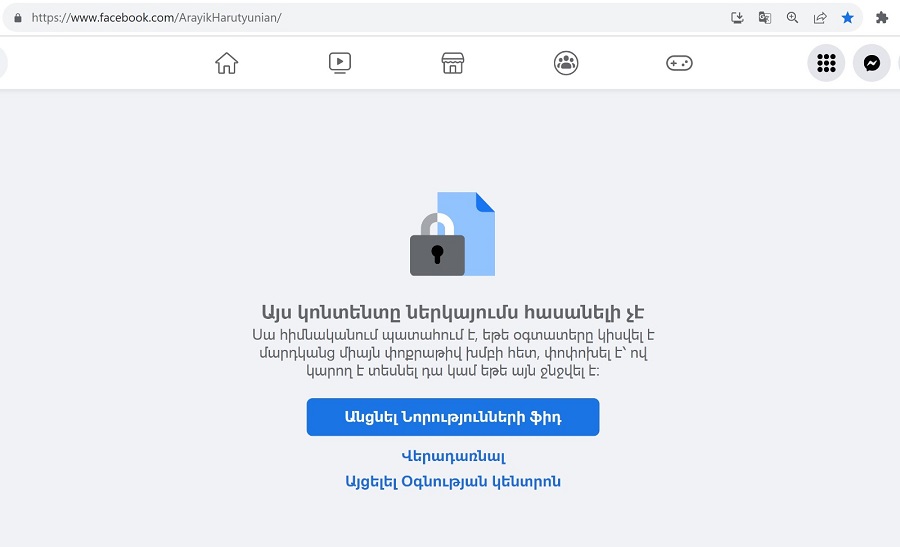The width and height of the screenshot is (900, 547).
Task: Click the translate page icon
Action: click(x=765, y=18)
